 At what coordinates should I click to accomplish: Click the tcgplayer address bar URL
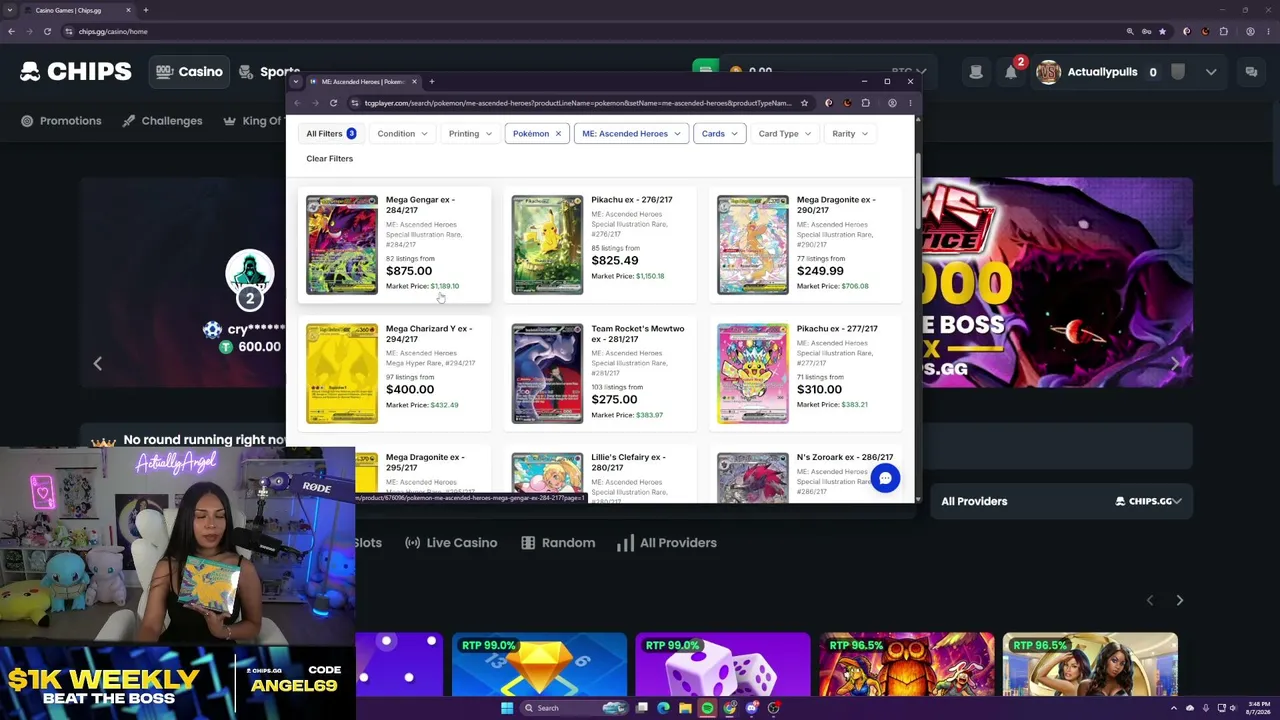pyautogui.click(x=578, y=103)
